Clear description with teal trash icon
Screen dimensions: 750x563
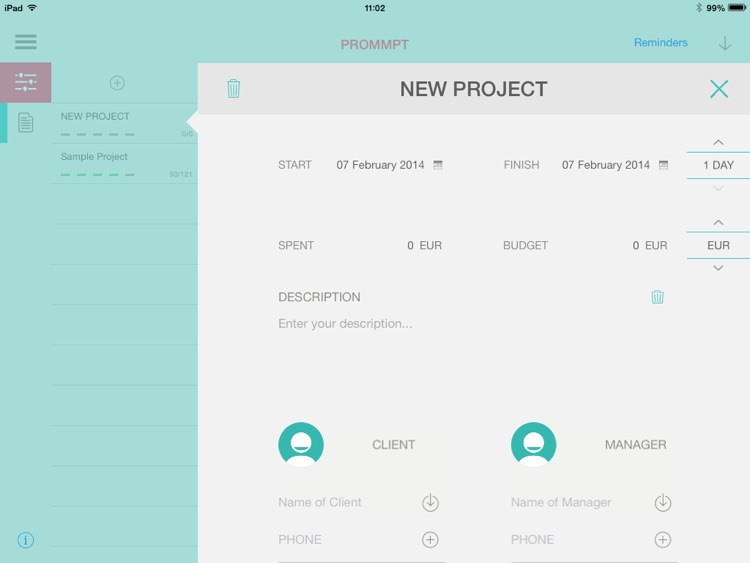click(657, 297)
